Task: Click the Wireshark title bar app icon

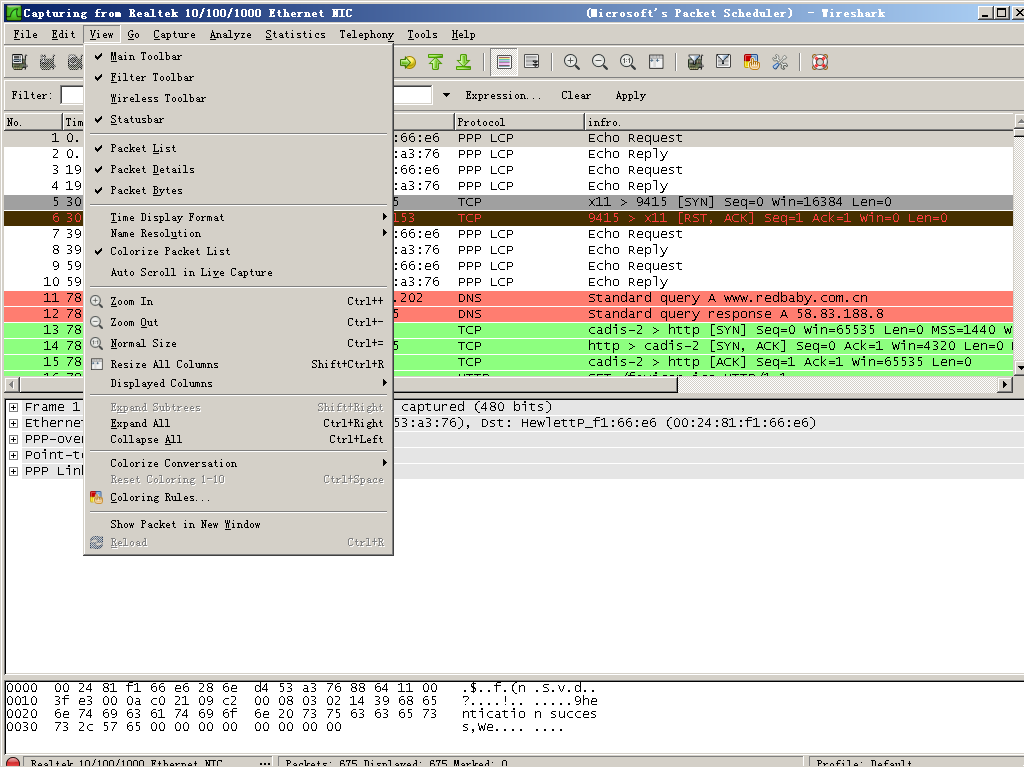Action: pos(12,12)
